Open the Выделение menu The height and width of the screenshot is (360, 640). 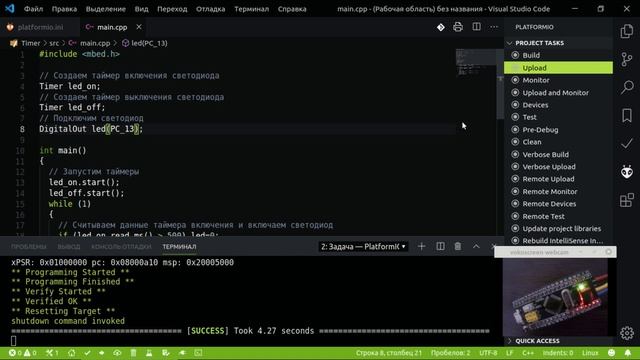click(x=106, y=9)
